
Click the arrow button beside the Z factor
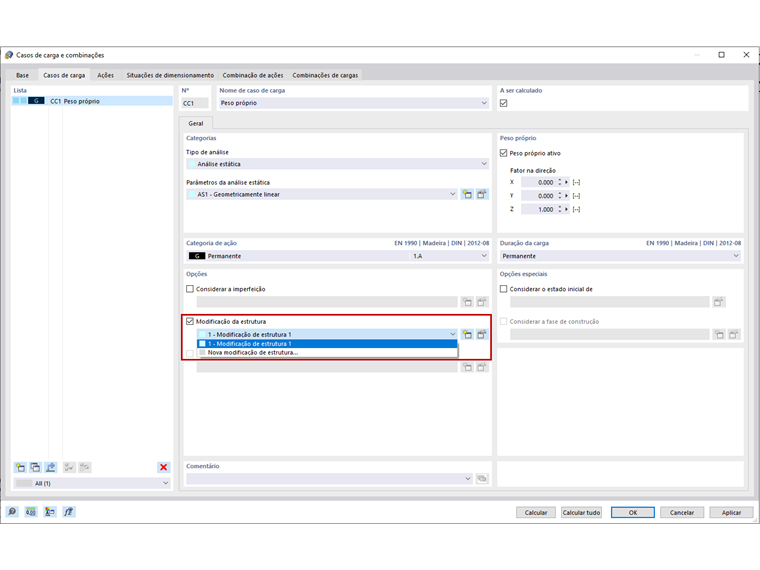(x=567, y=209)
